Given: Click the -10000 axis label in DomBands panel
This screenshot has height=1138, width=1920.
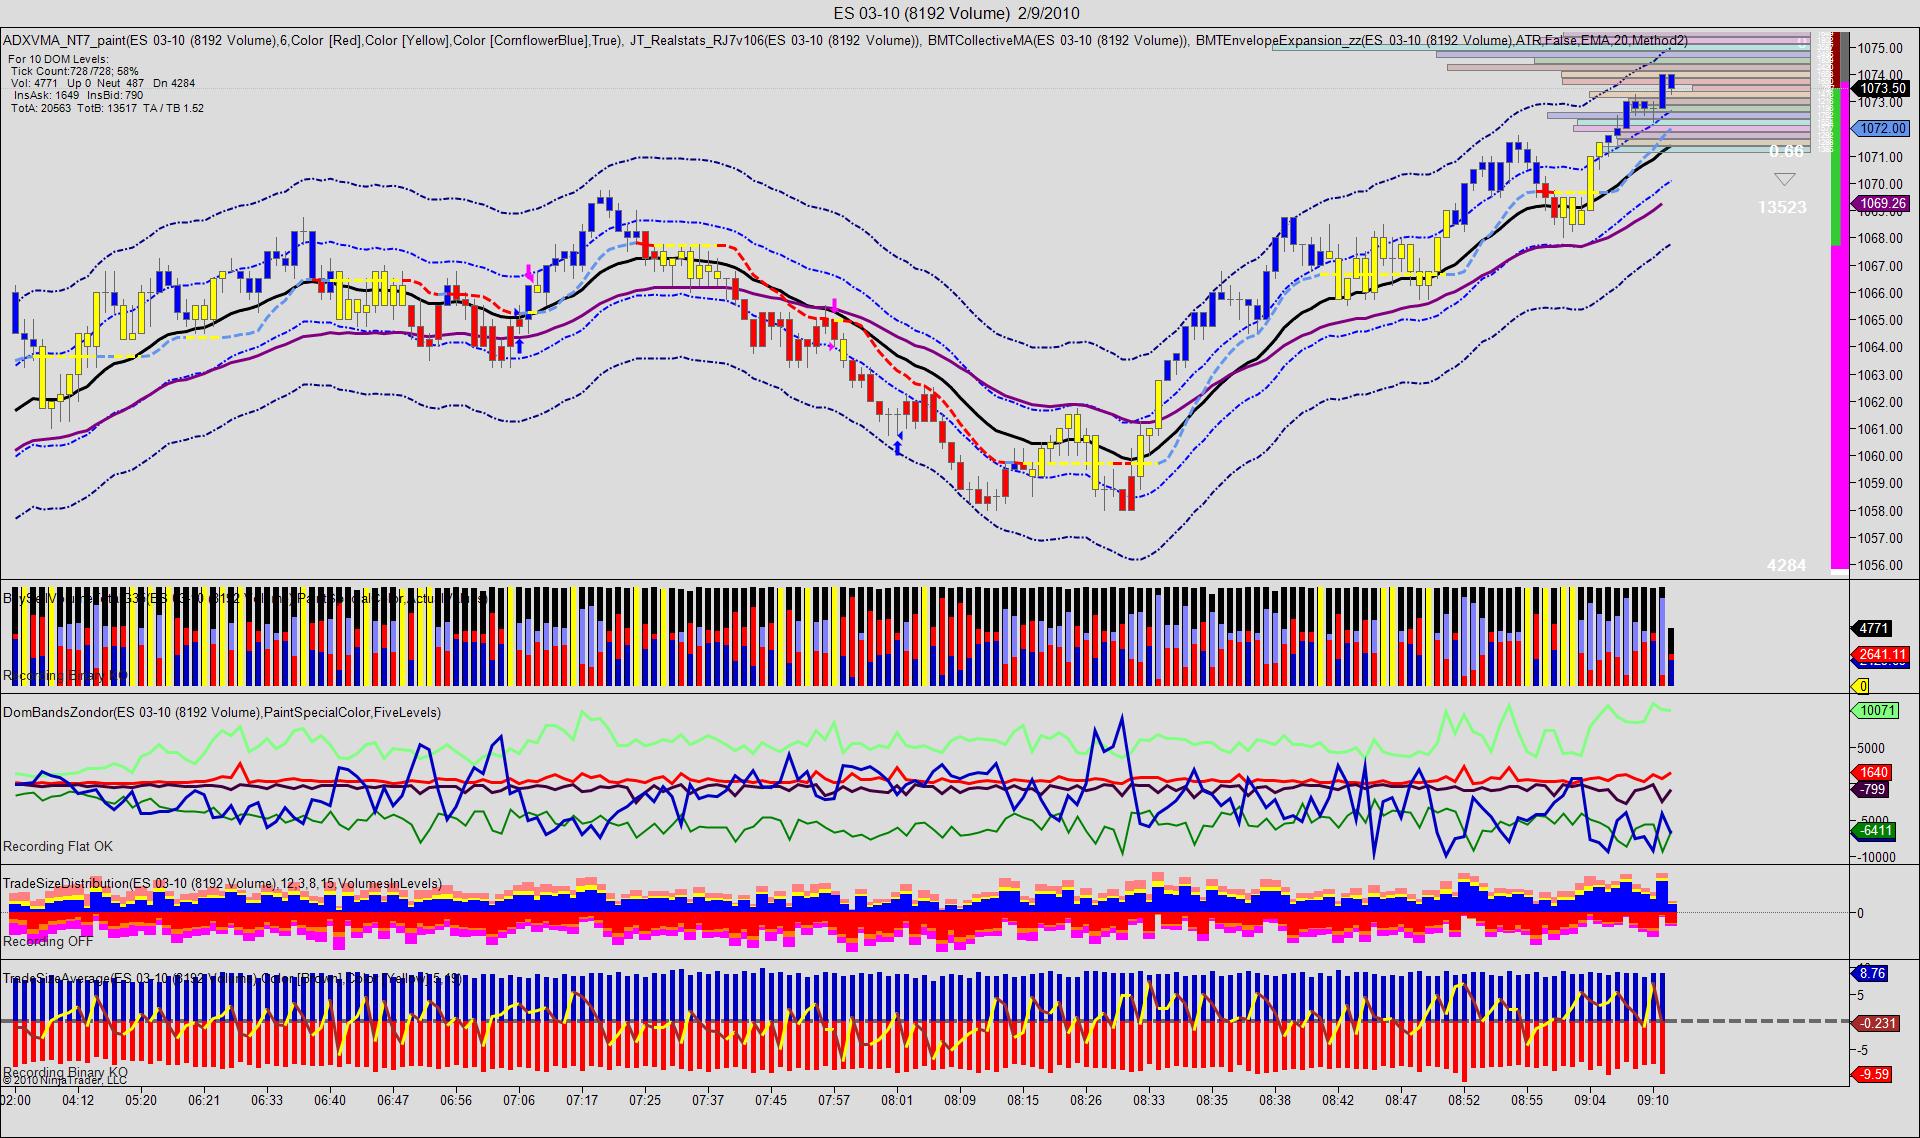Looking at the screenshot, I should coord(1877,857).
